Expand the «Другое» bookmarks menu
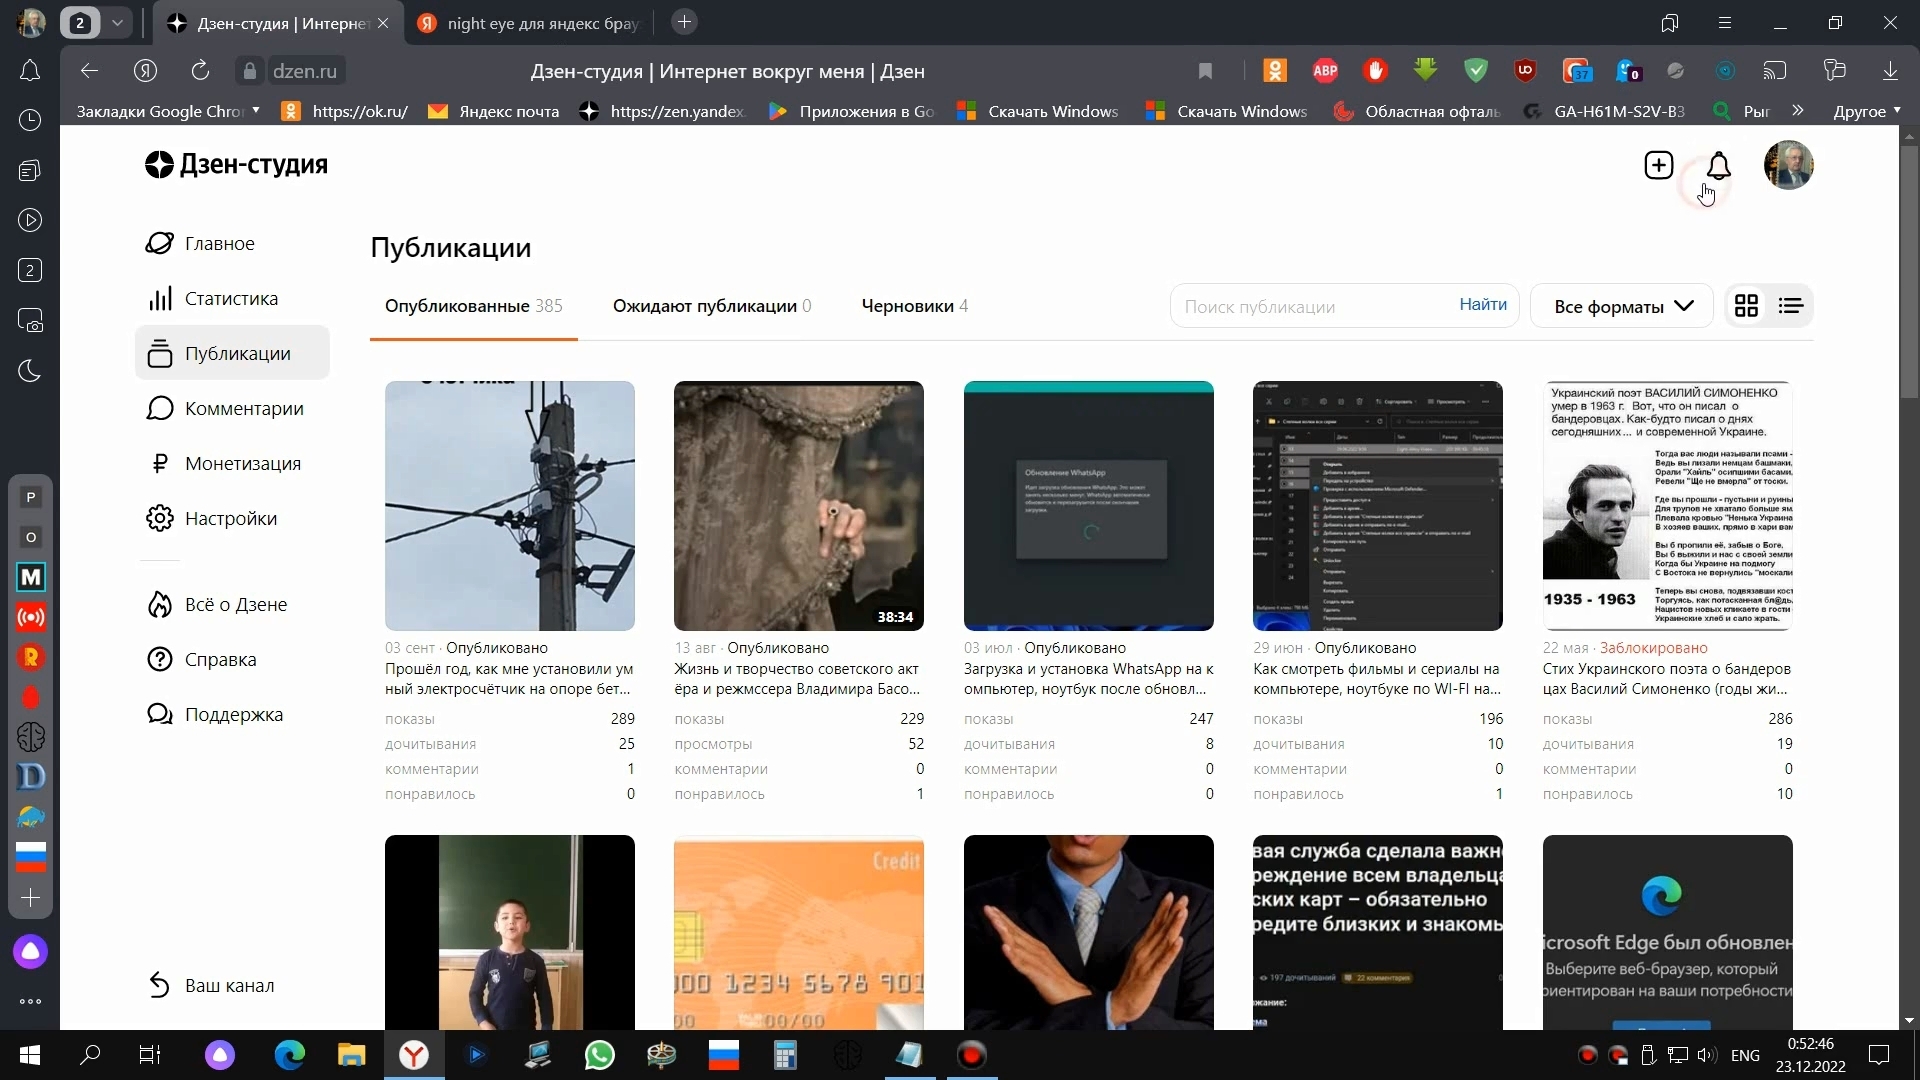 [1866, 111]
